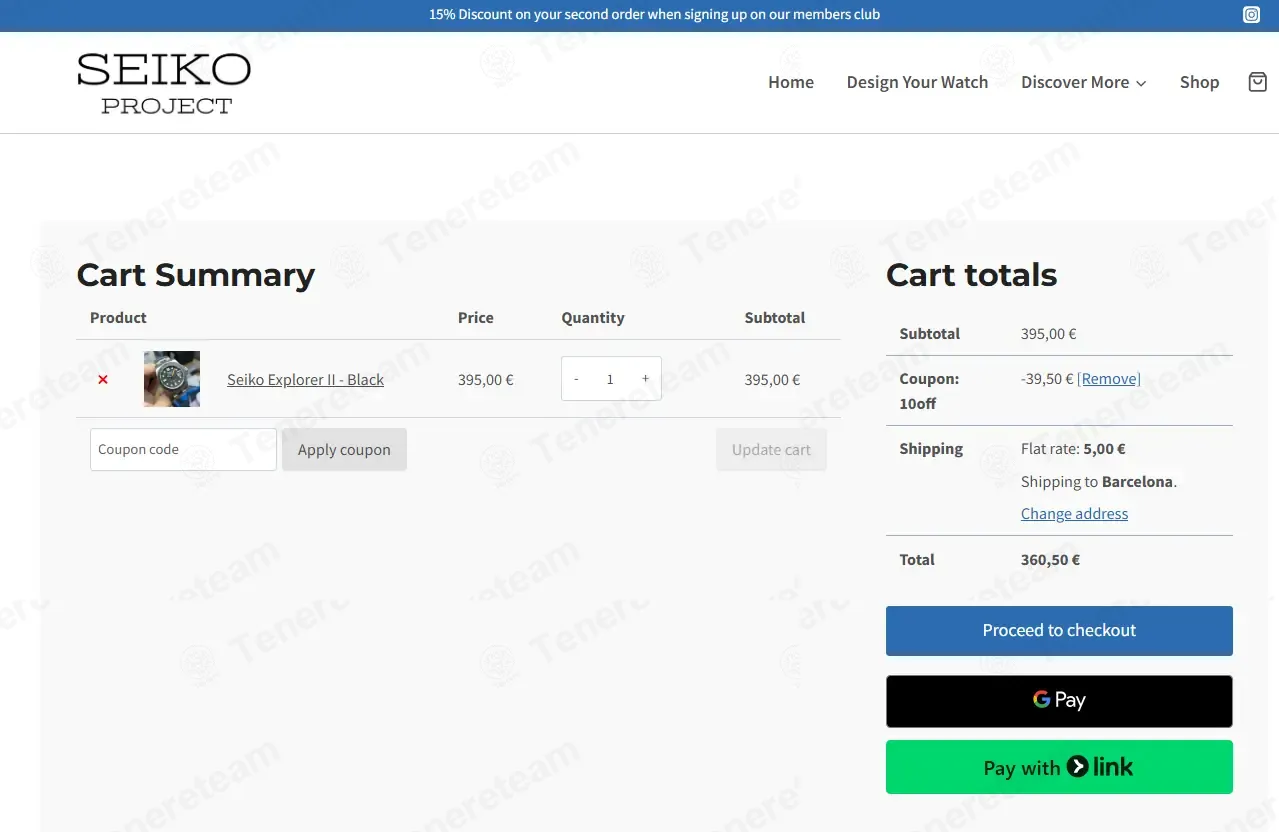Click Proceed to checkout button
Viewport: 1279px width, 832px height.
1059,631
